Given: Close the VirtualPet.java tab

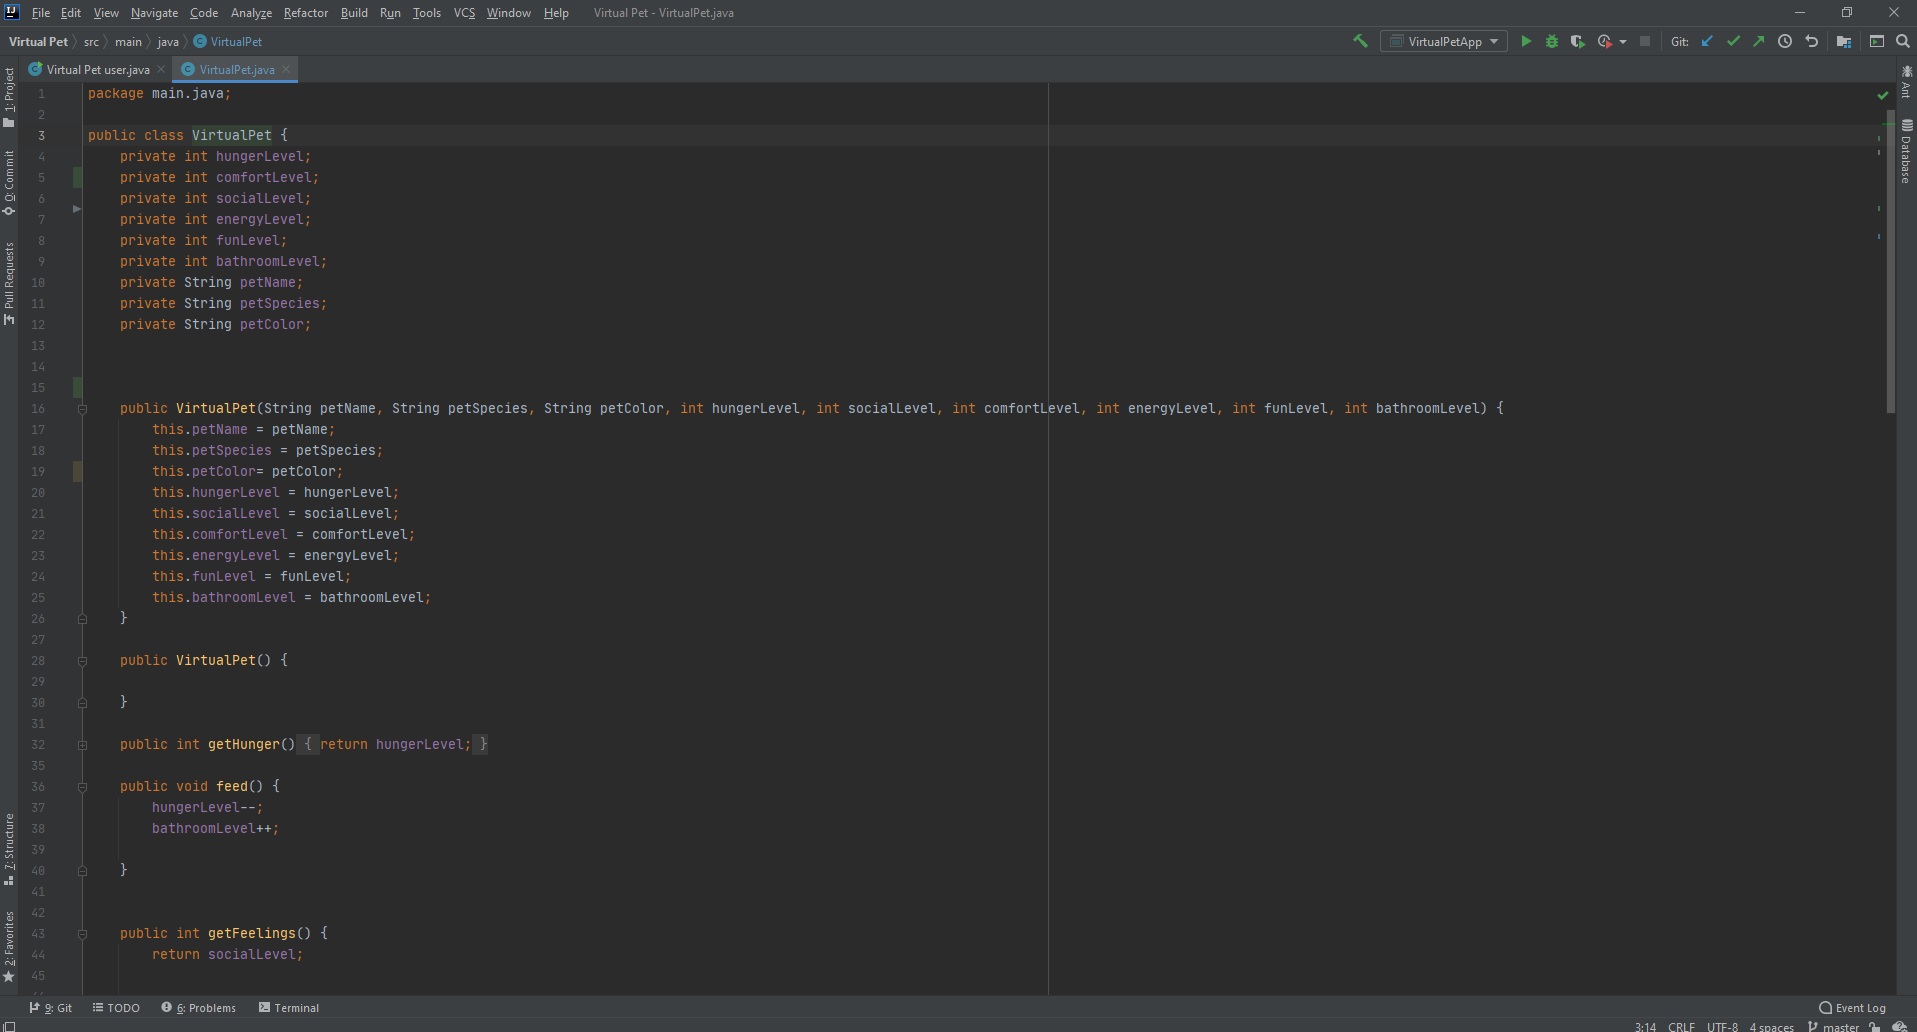Looking at the screenshot, I should tap(286, 69).
